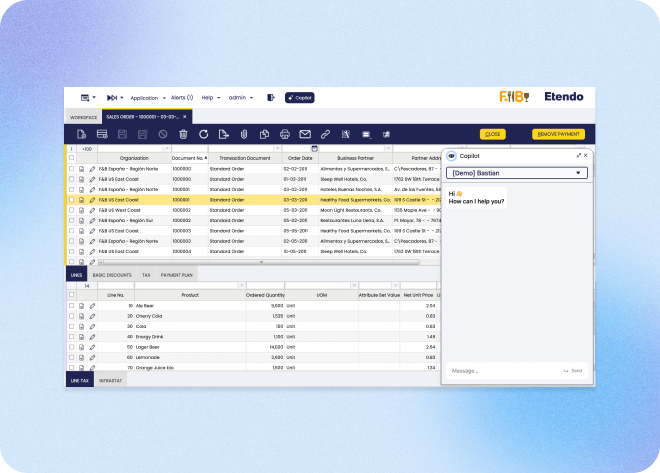660x473 pixels.
Task: Open the [Demo] Bastian assistant dropdown
Action: [x=517, y=173]
